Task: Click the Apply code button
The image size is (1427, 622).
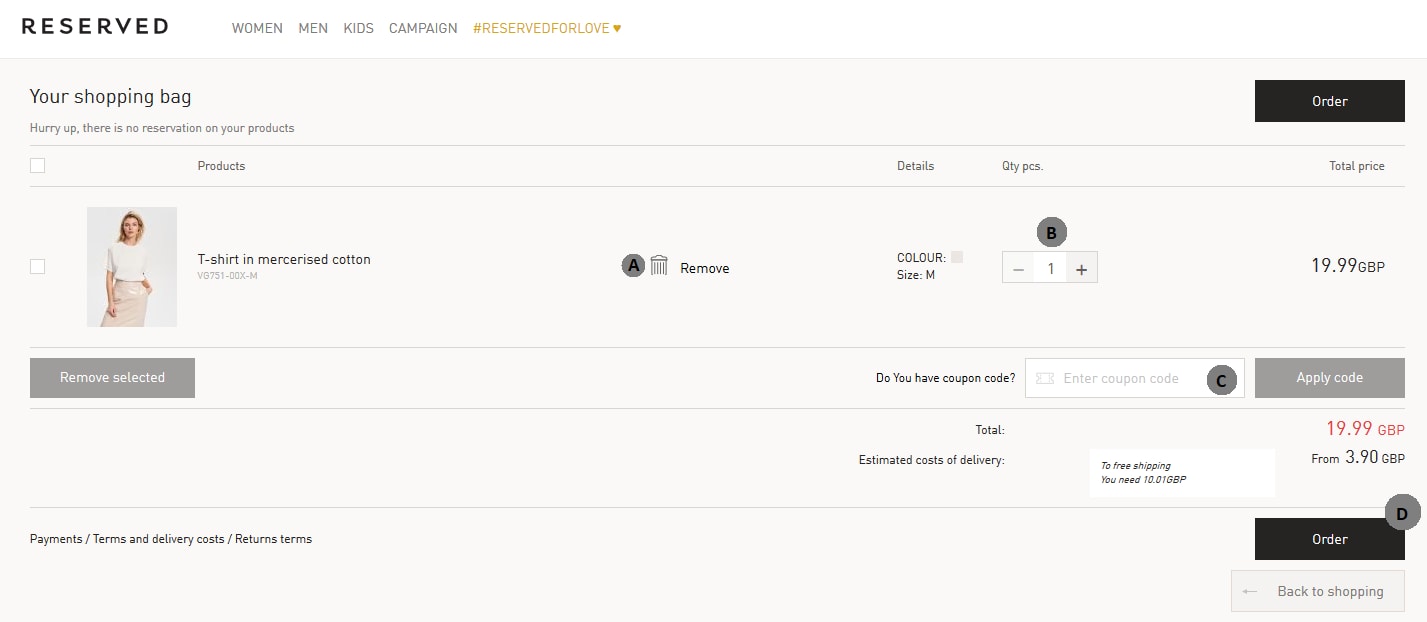Action: coord(1329,378)
